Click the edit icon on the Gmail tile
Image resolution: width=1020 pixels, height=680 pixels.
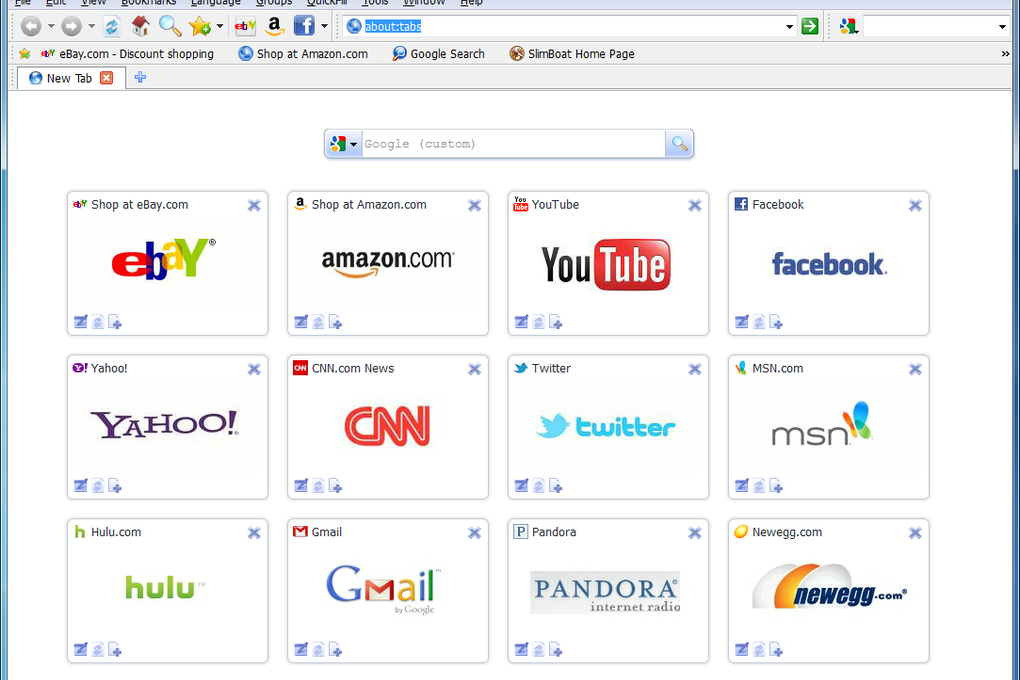(301, 650)
